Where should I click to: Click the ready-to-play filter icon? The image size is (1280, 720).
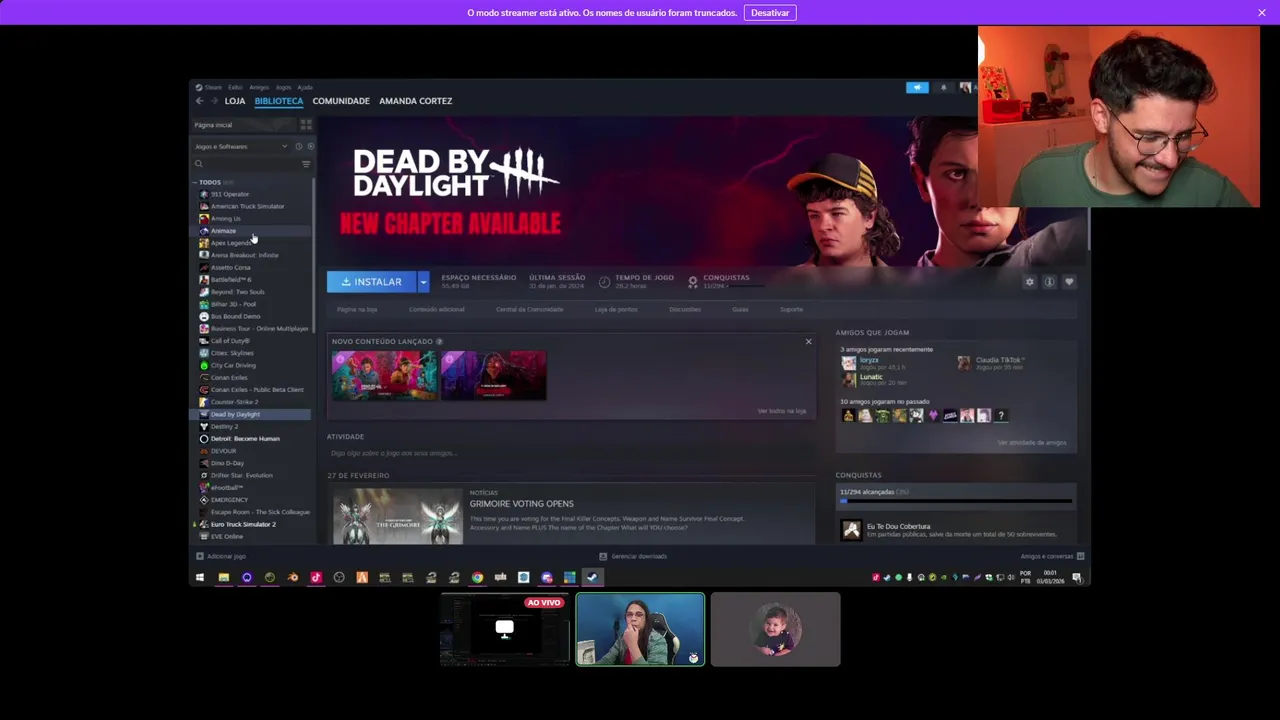pos(310,147)
